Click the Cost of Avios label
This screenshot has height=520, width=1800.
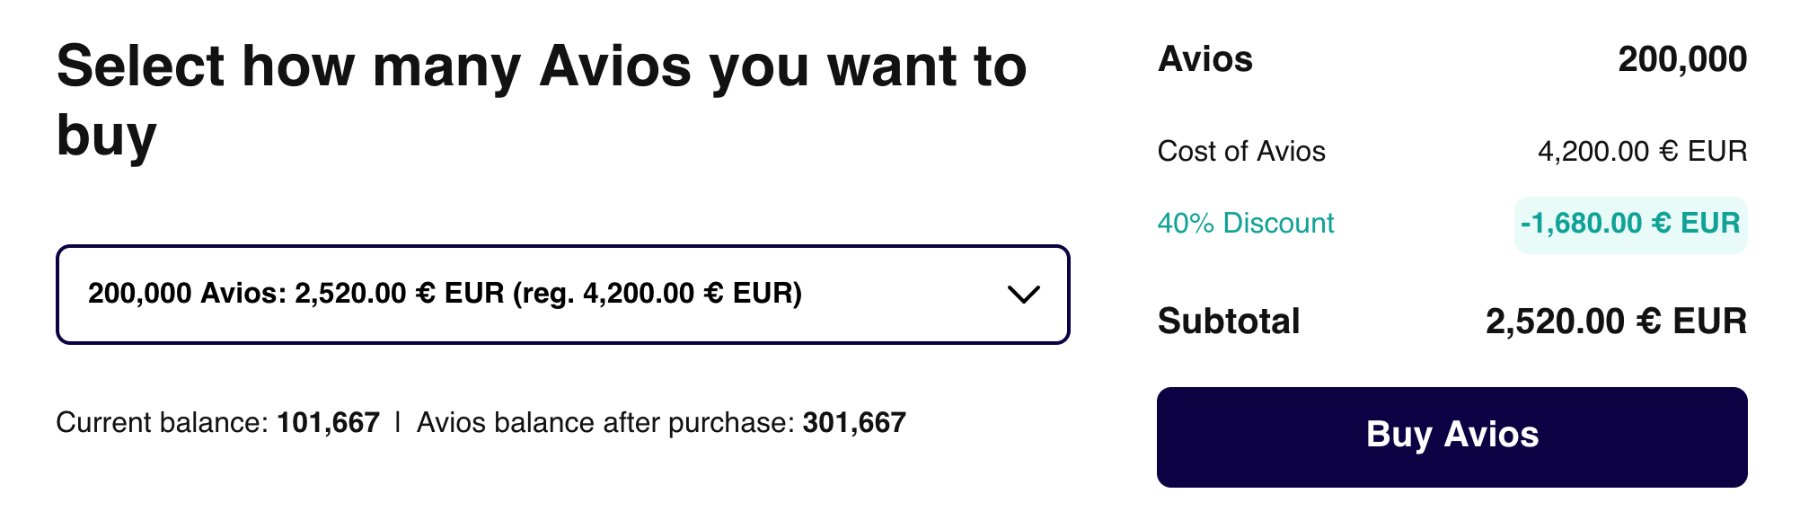pos(1241,151)
